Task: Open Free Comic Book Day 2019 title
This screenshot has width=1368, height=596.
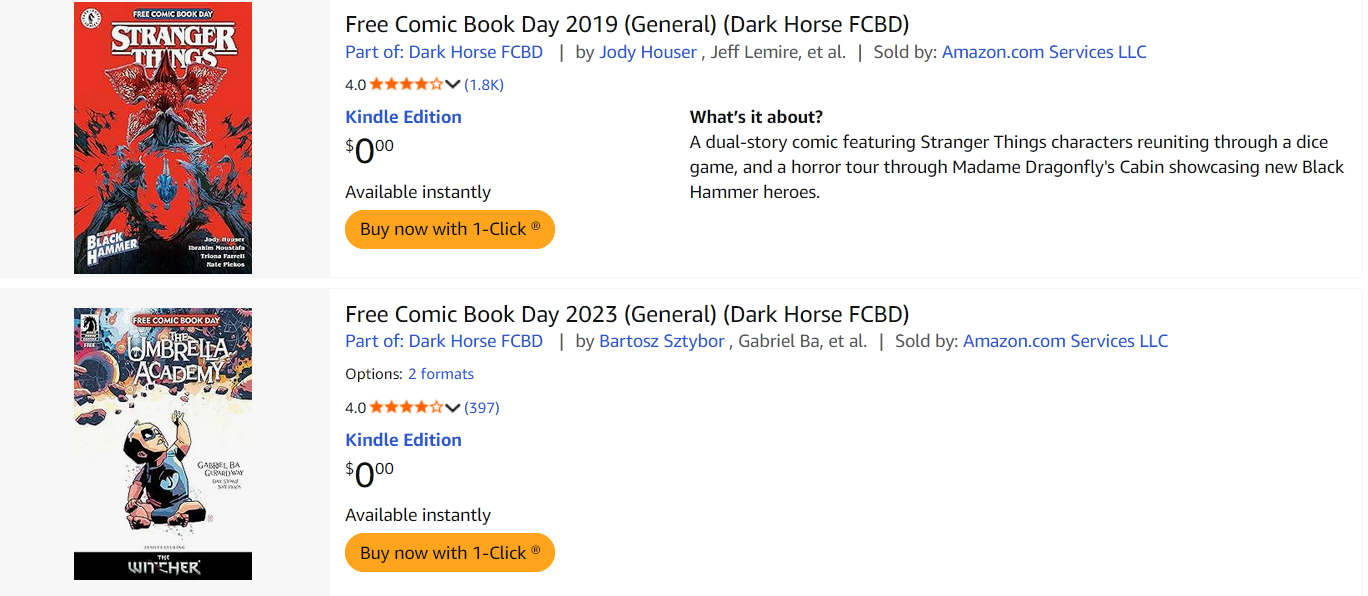Action: click(x=627, y=25)
